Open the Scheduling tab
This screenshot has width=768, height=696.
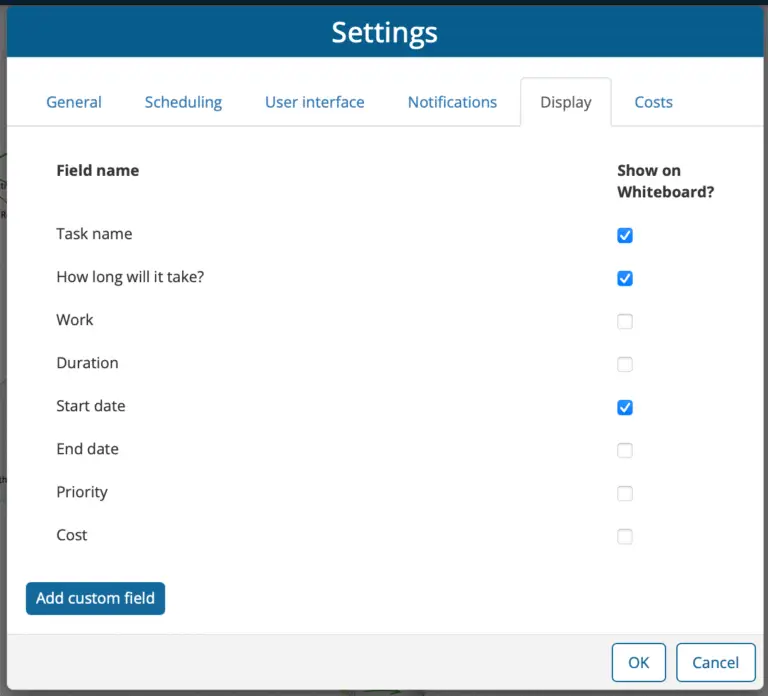coord(183,102)
